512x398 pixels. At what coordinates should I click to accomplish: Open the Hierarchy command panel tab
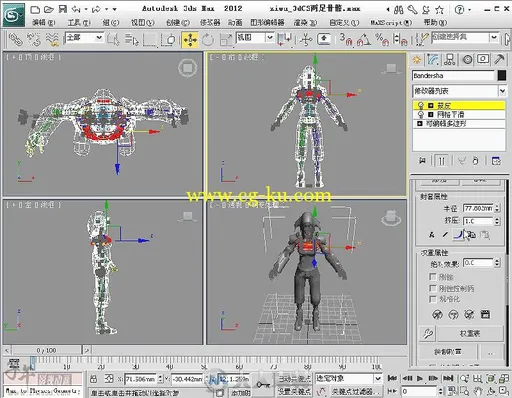450,60
